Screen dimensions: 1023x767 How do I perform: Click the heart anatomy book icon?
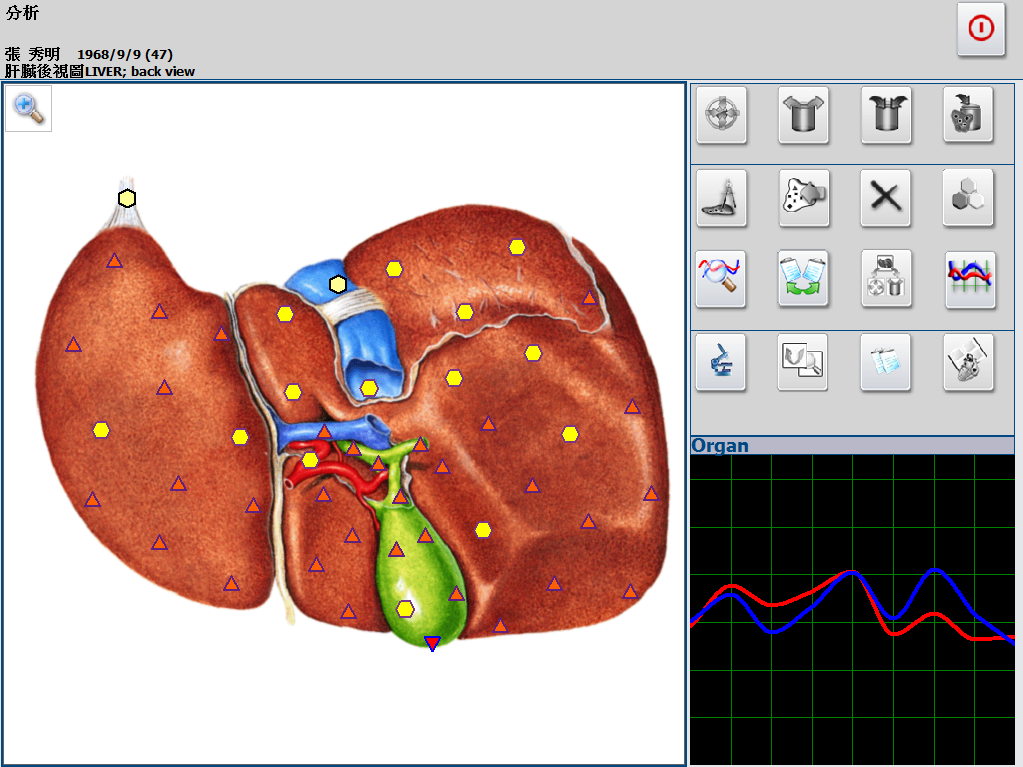click(x=968, y=362)
